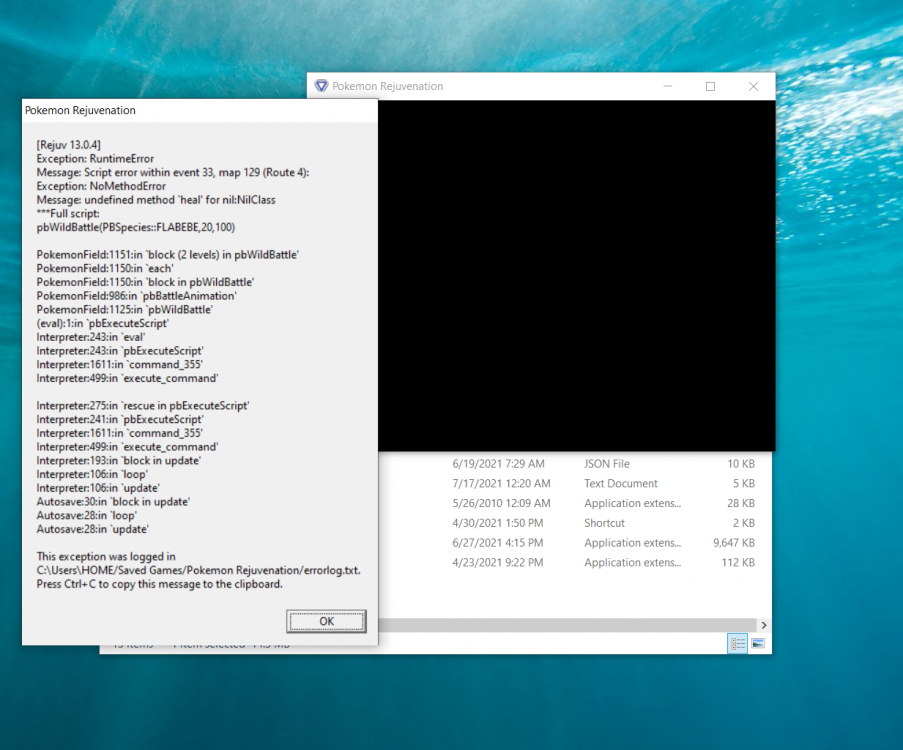903x750 pixels.
Task: Switch file list to large thumbnails view icon
Action: 758,644
